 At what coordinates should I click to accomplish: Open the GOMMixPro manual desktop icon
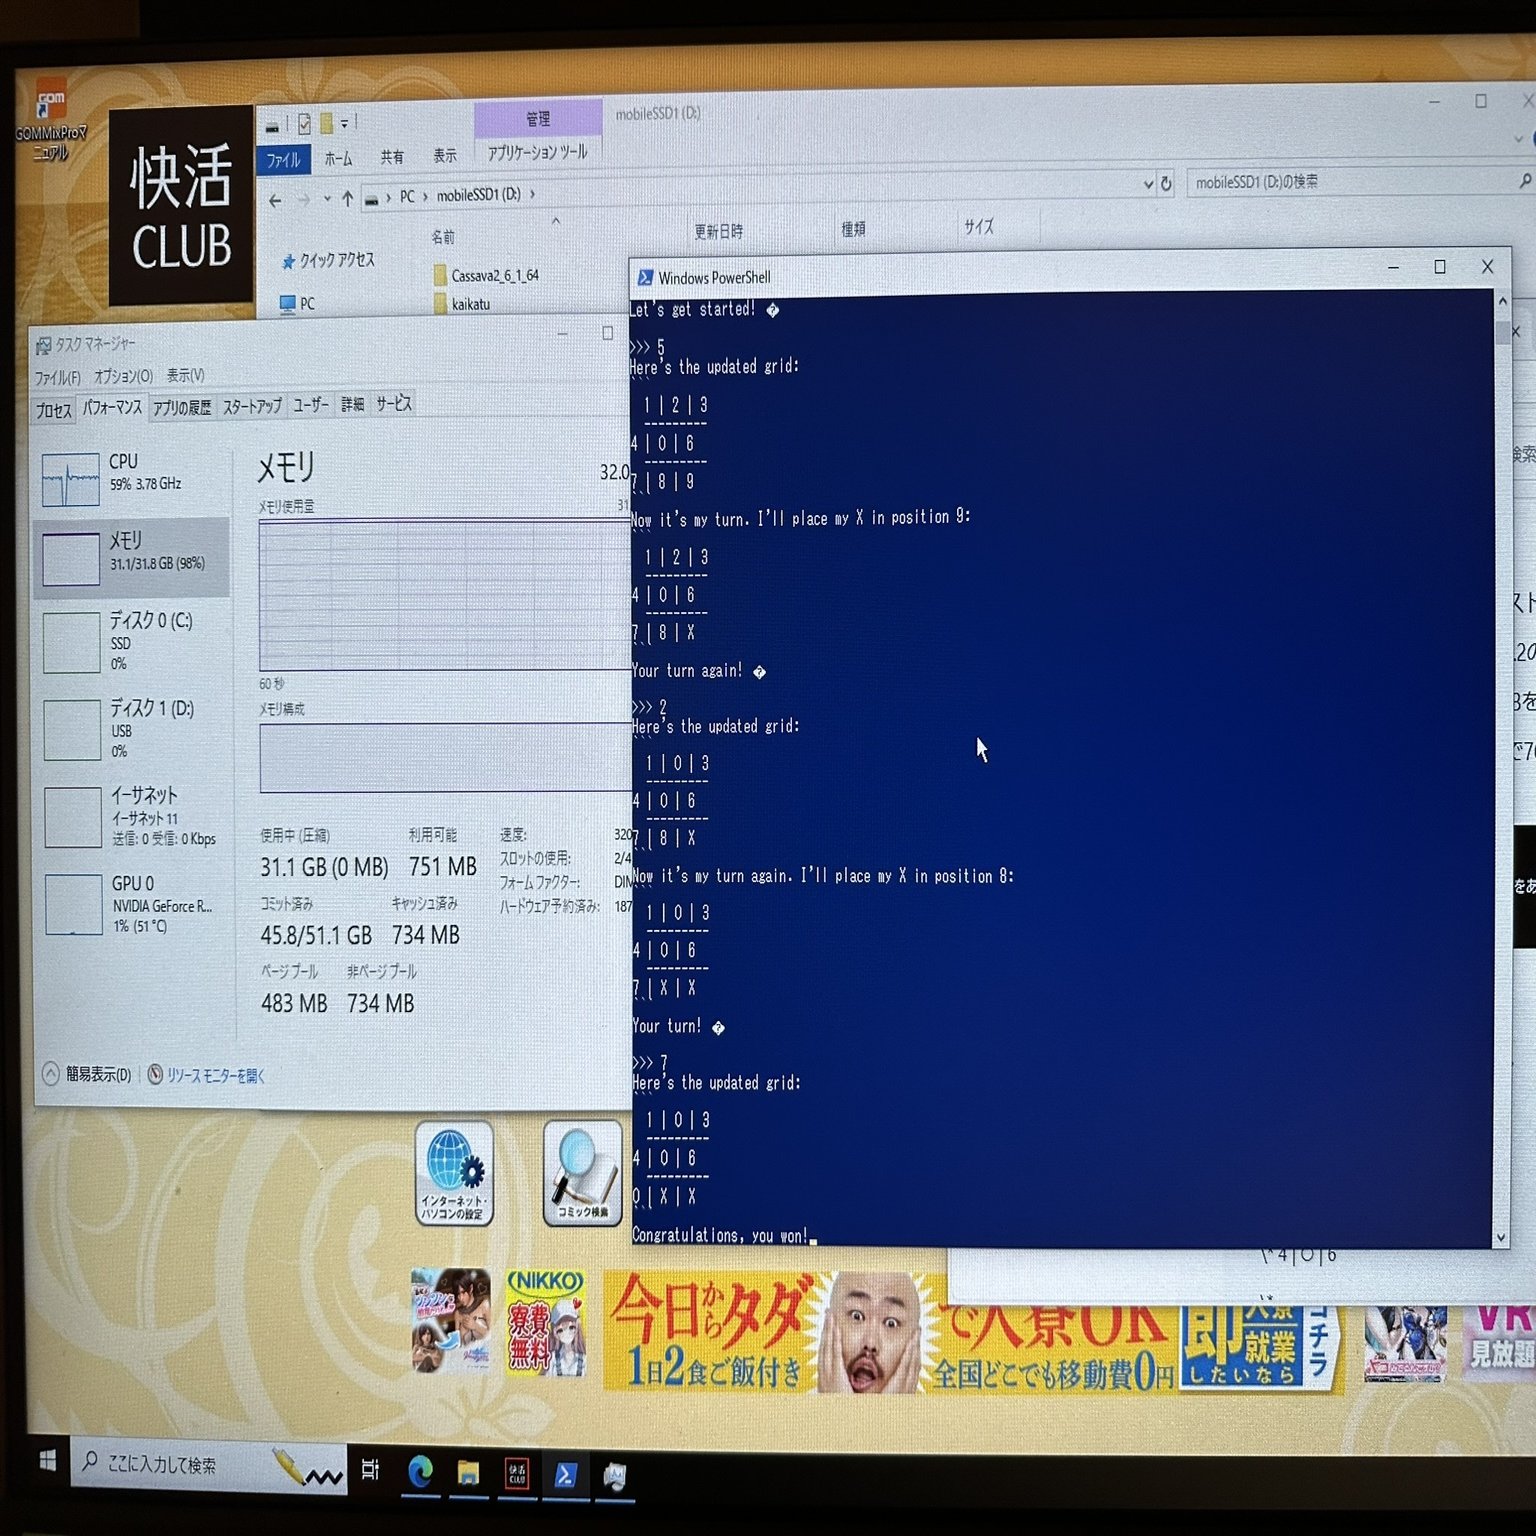pos(50,122)
